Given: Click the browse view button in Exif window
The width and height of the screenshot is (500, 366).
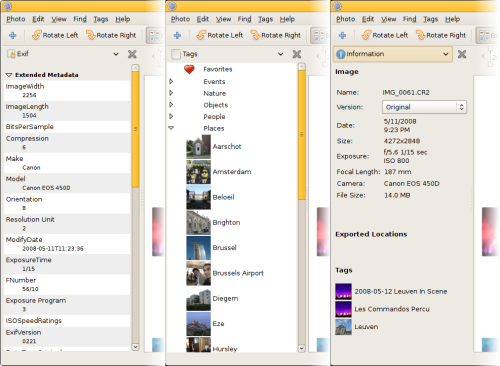Looking at the screenshot, I should (155, 36).
